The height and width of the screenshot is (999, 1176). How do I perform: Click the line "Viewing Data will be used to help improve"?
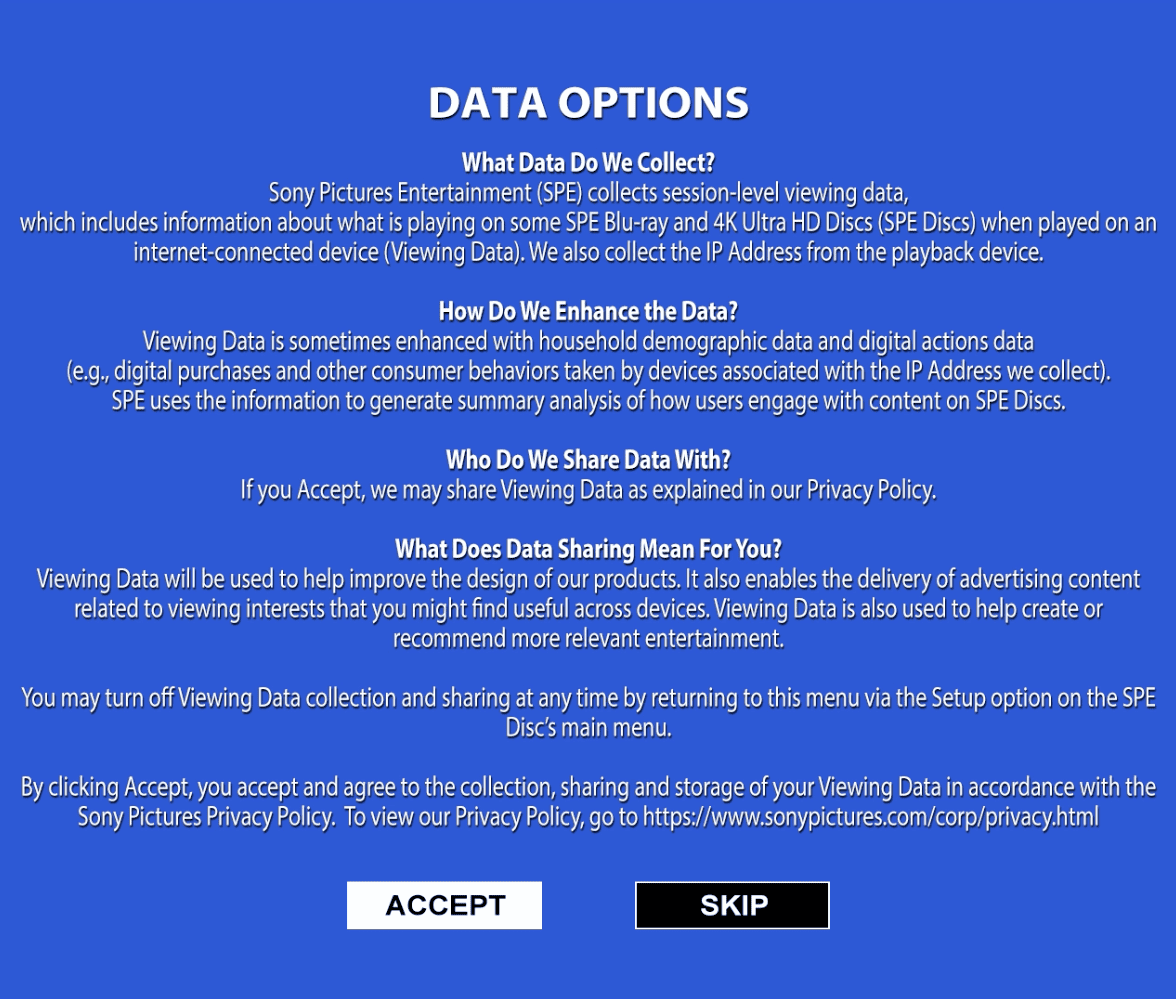(588, 579)
